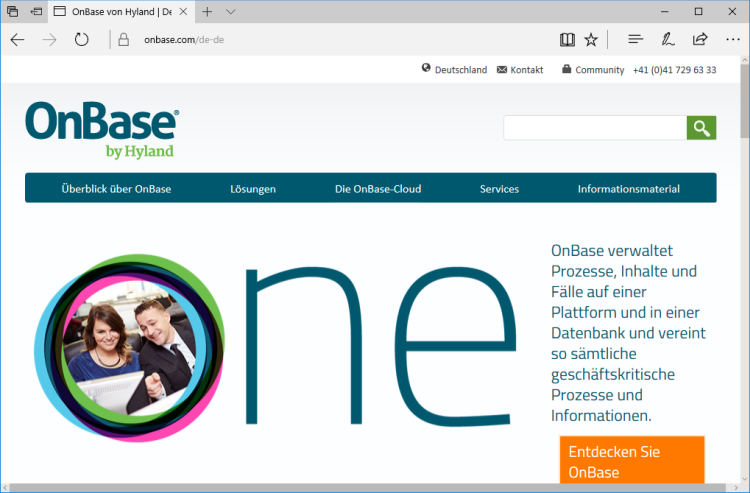Open a new tab with plus button
Image resolution: width=750 pixels, height=493 pixels.
coord(207,12)
